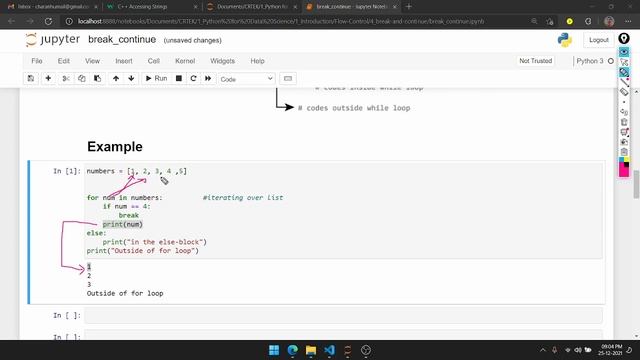Image resolution: width=640 pixels, height=360 pixels.
Task: Open the Edit menu
Action: point(64,61)
